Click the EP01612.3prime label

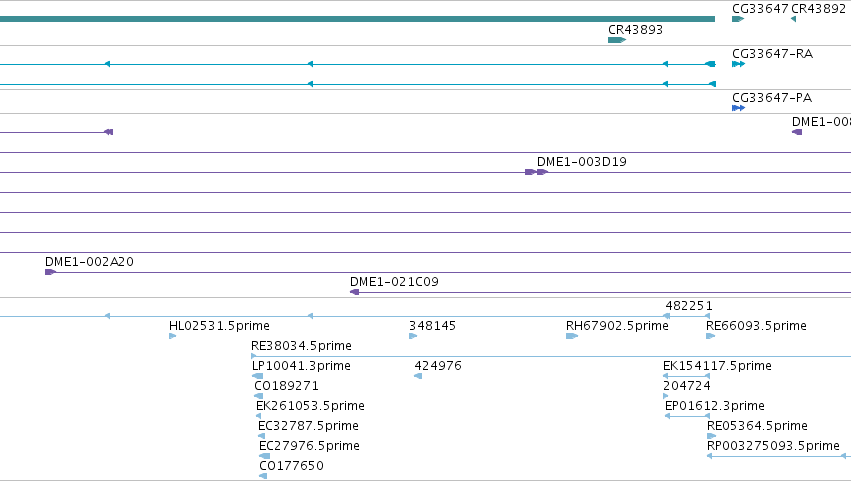[x=715, y=406]
